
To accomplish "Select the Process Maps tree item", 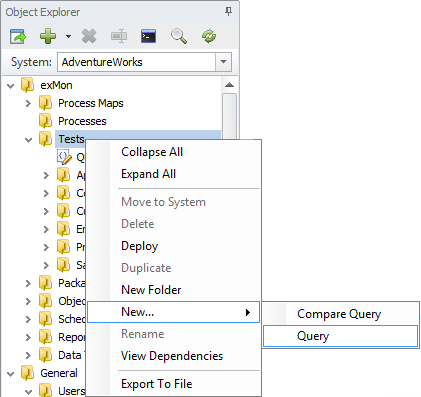I will point(91,103).
